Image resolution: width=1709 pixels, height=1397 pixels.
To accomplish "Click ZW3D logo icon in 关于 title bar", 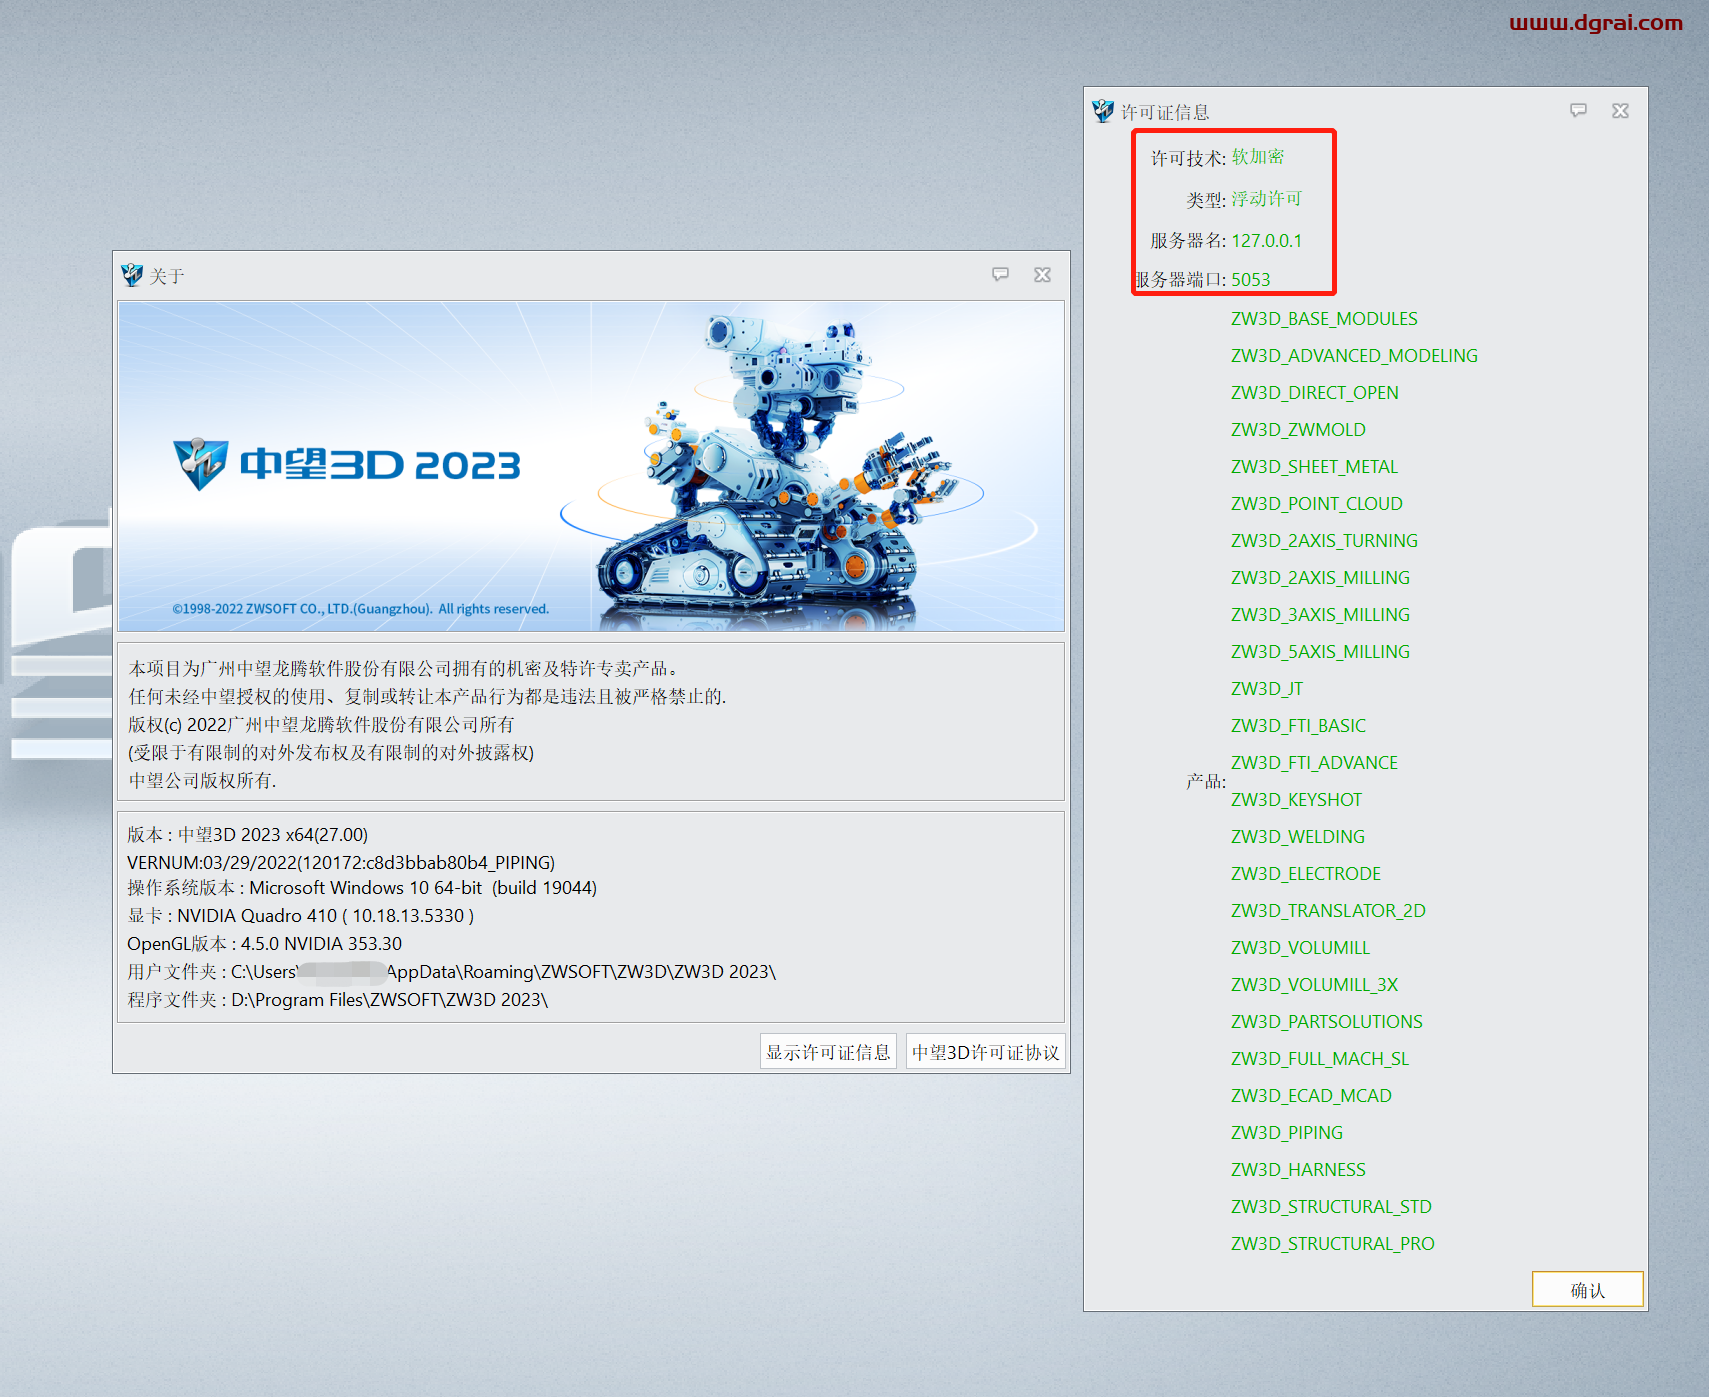I will point(132,275).
